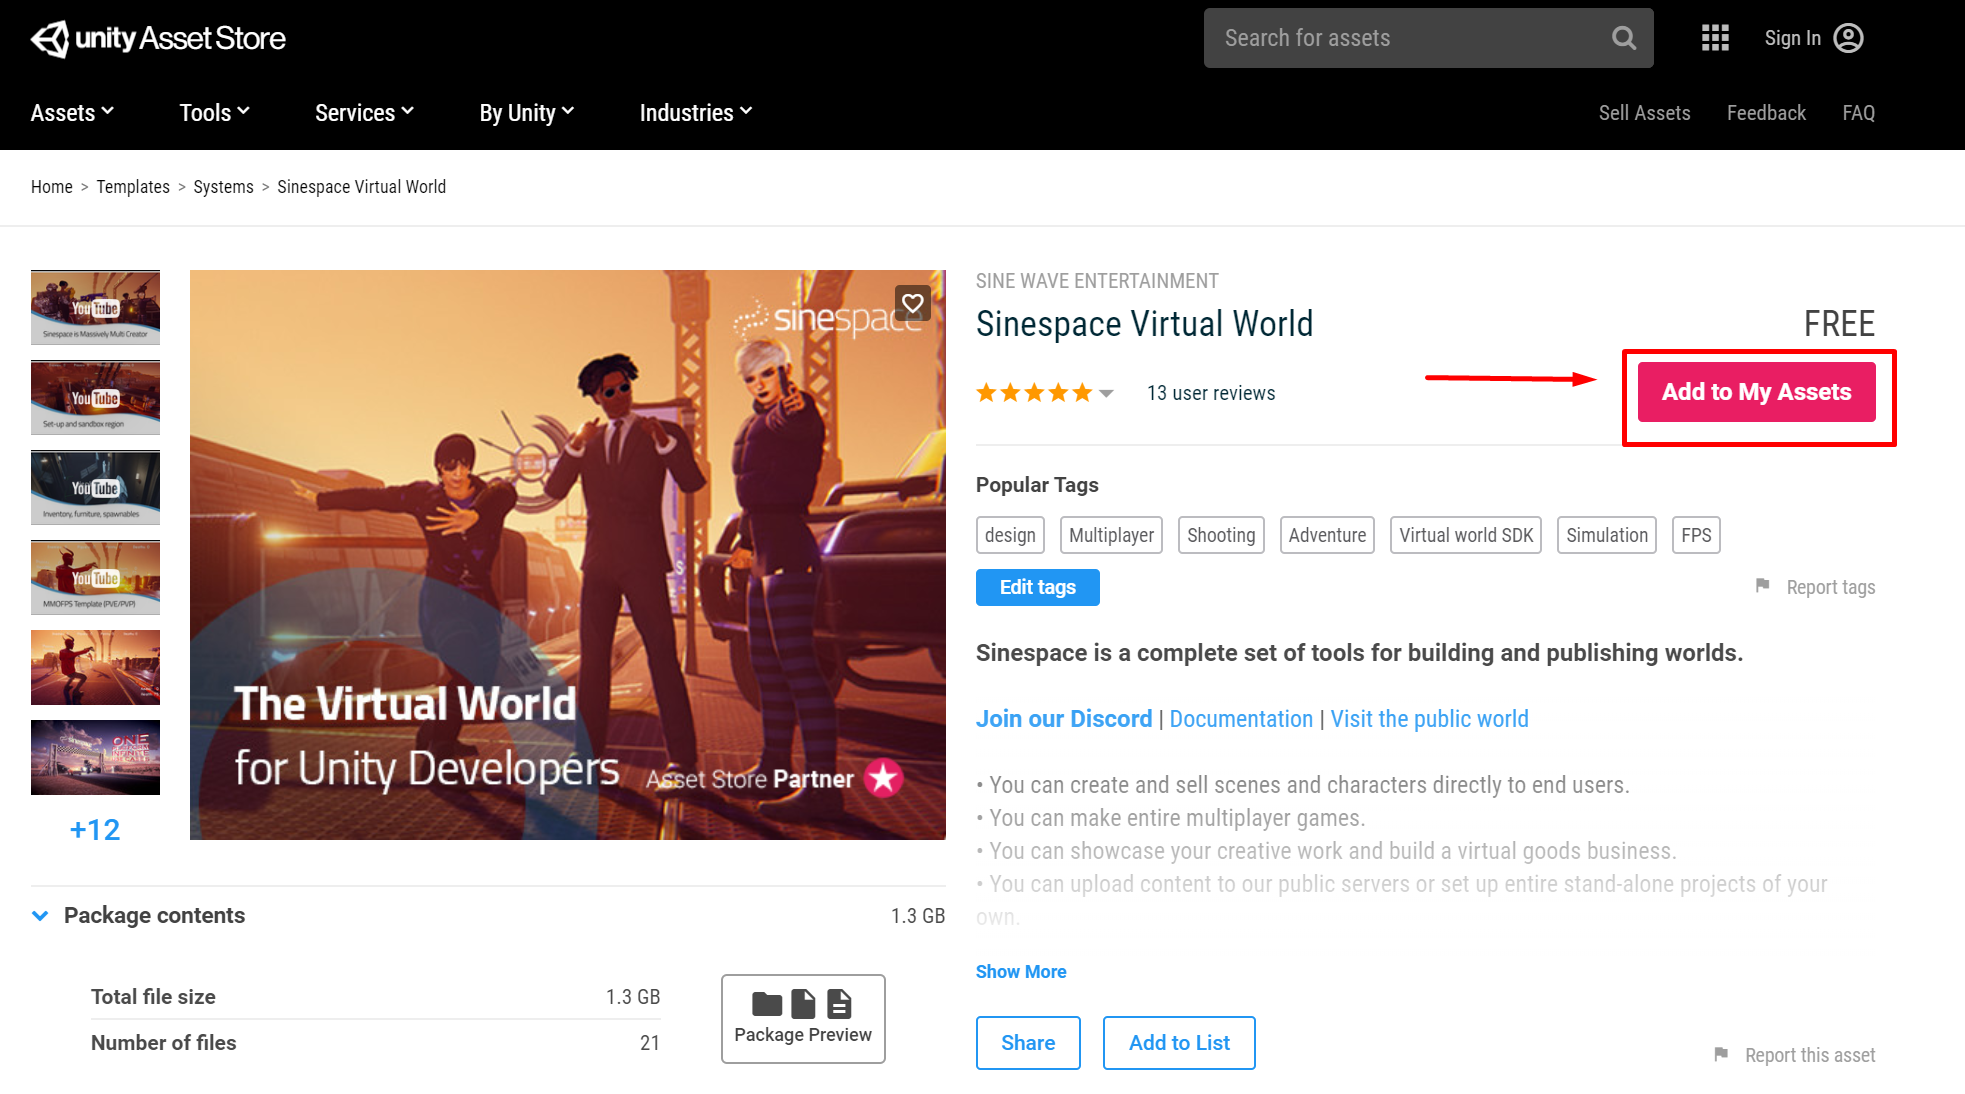The width and height of the screenshot is (1965, 1094).
Task: Collapse the Package contents section
Action: click(40, 915)
